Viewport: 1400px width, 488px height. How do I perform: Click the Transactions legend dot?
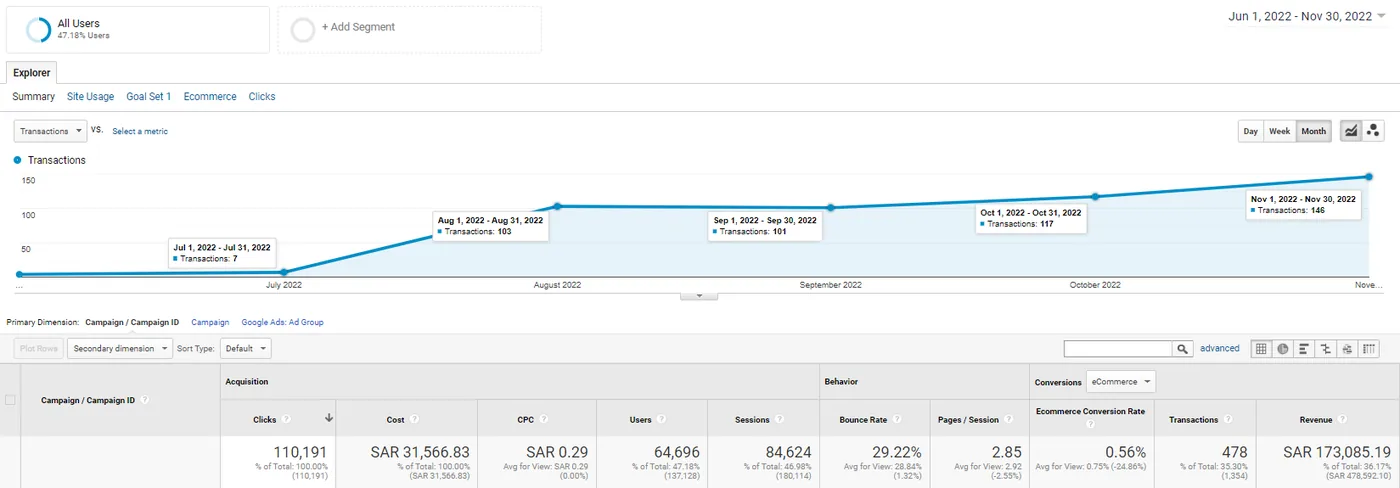coord(18,160)
